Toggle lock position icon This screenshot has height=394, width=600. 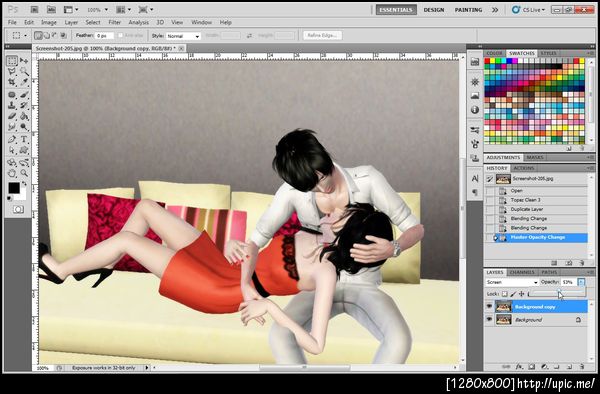[x=521, y=294]
